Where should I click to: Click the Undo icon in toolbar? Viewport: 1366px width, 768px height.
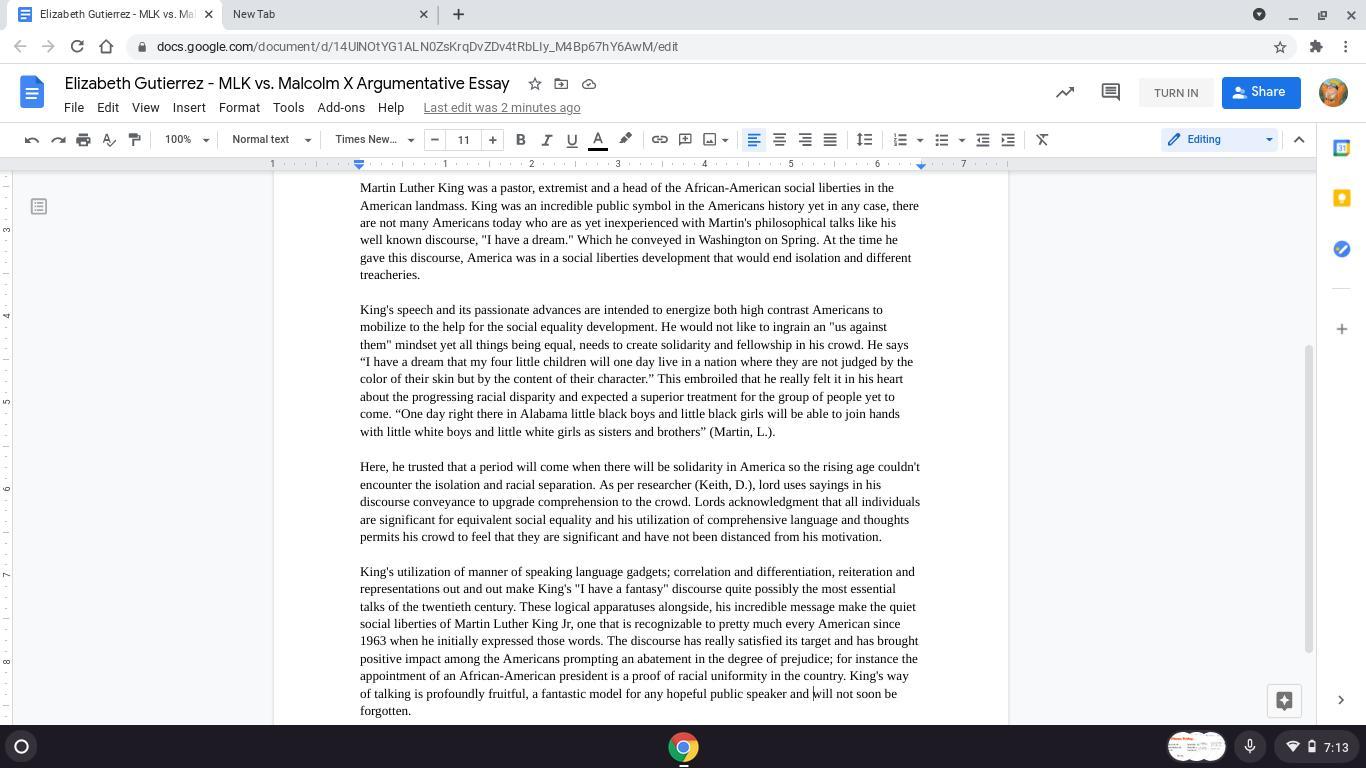pos(32,140)
